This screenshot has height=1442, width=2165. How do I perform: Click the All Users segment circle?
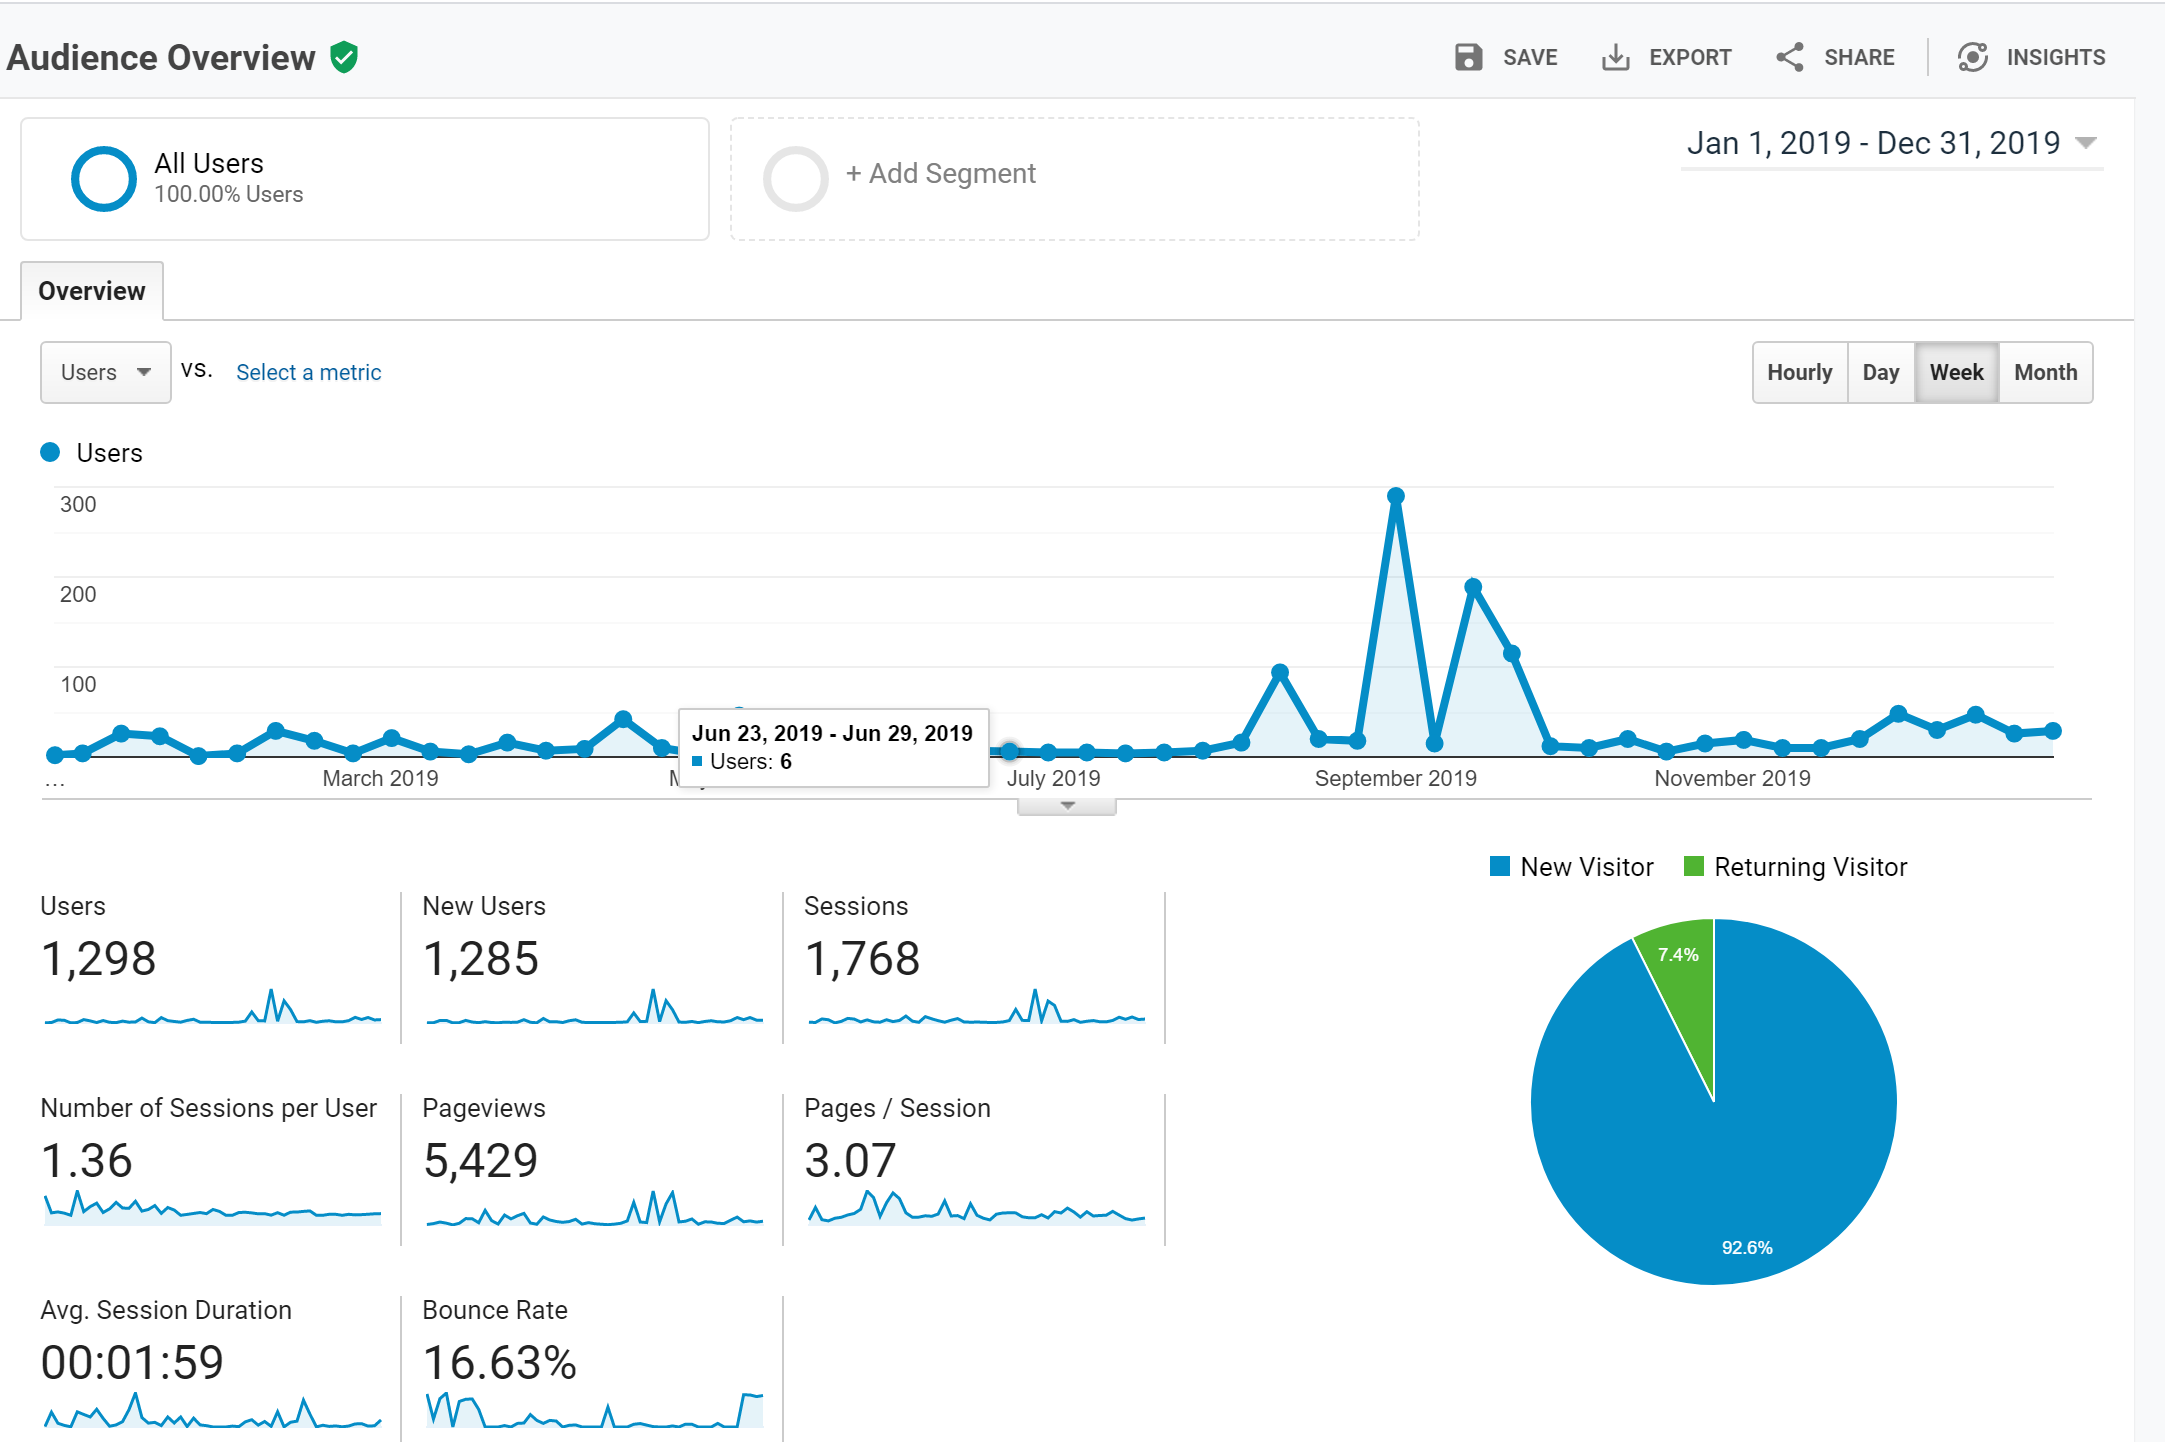104,179
